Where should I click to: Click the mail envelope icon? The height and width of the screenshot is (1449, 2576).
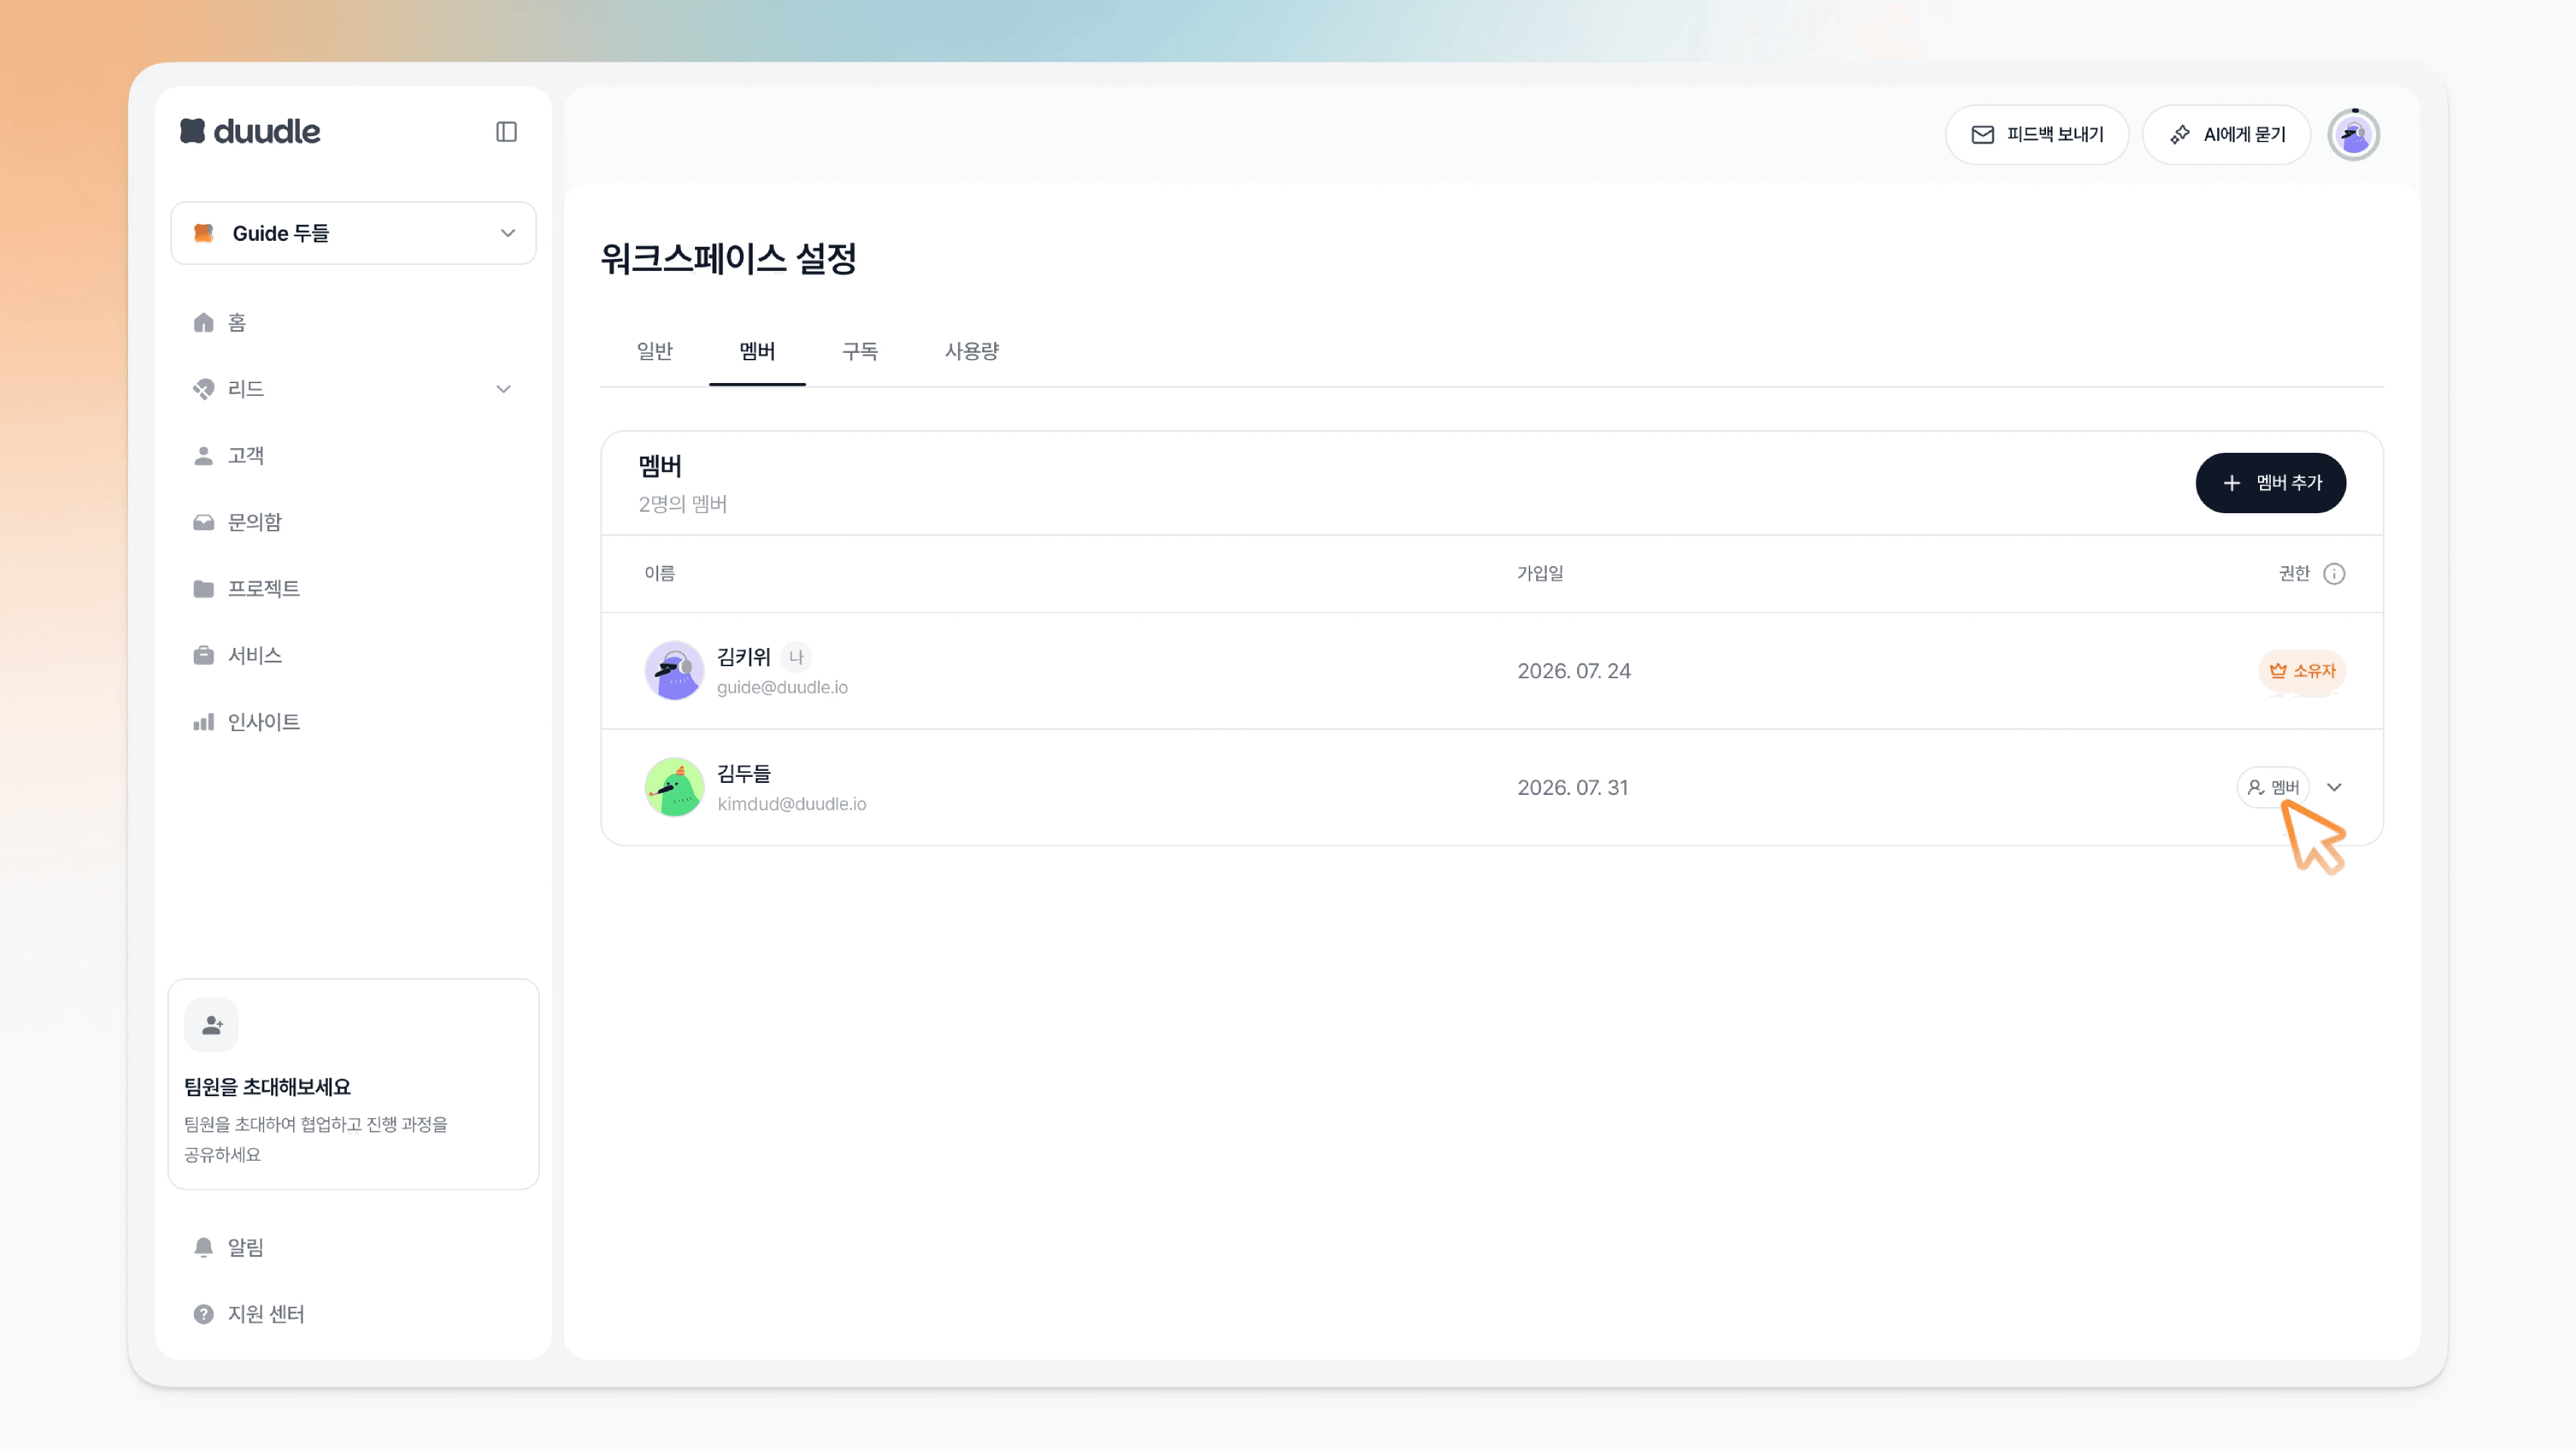tap(1982, 134)
